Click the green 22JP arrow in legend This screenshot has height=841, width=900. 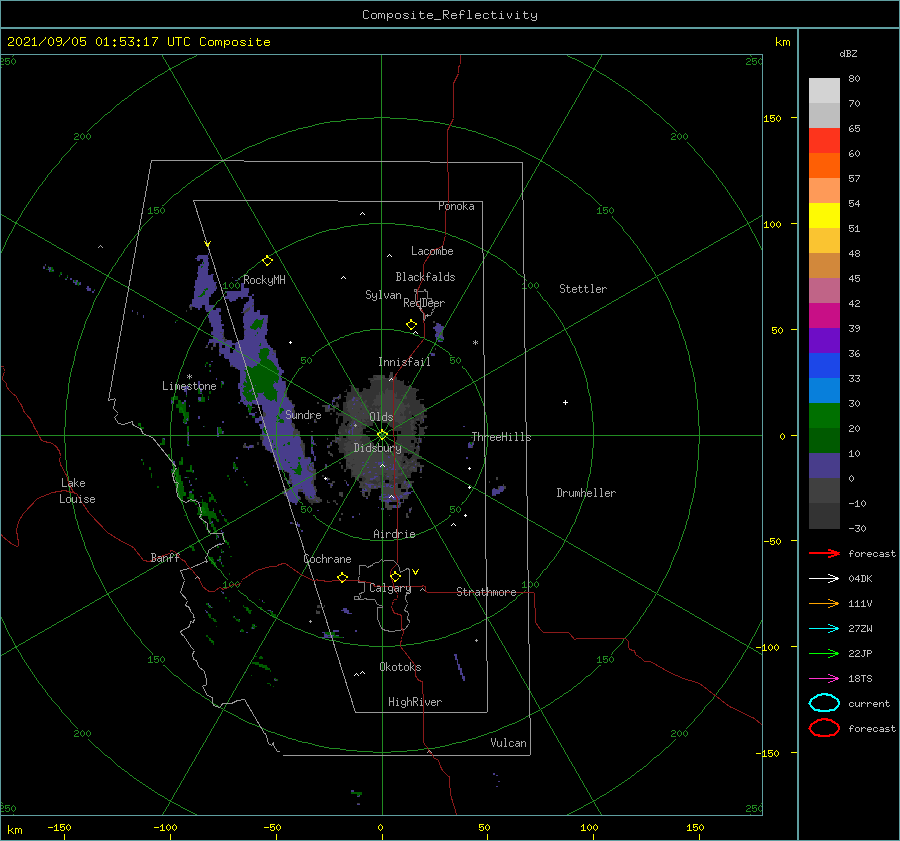tap(824, 653)
